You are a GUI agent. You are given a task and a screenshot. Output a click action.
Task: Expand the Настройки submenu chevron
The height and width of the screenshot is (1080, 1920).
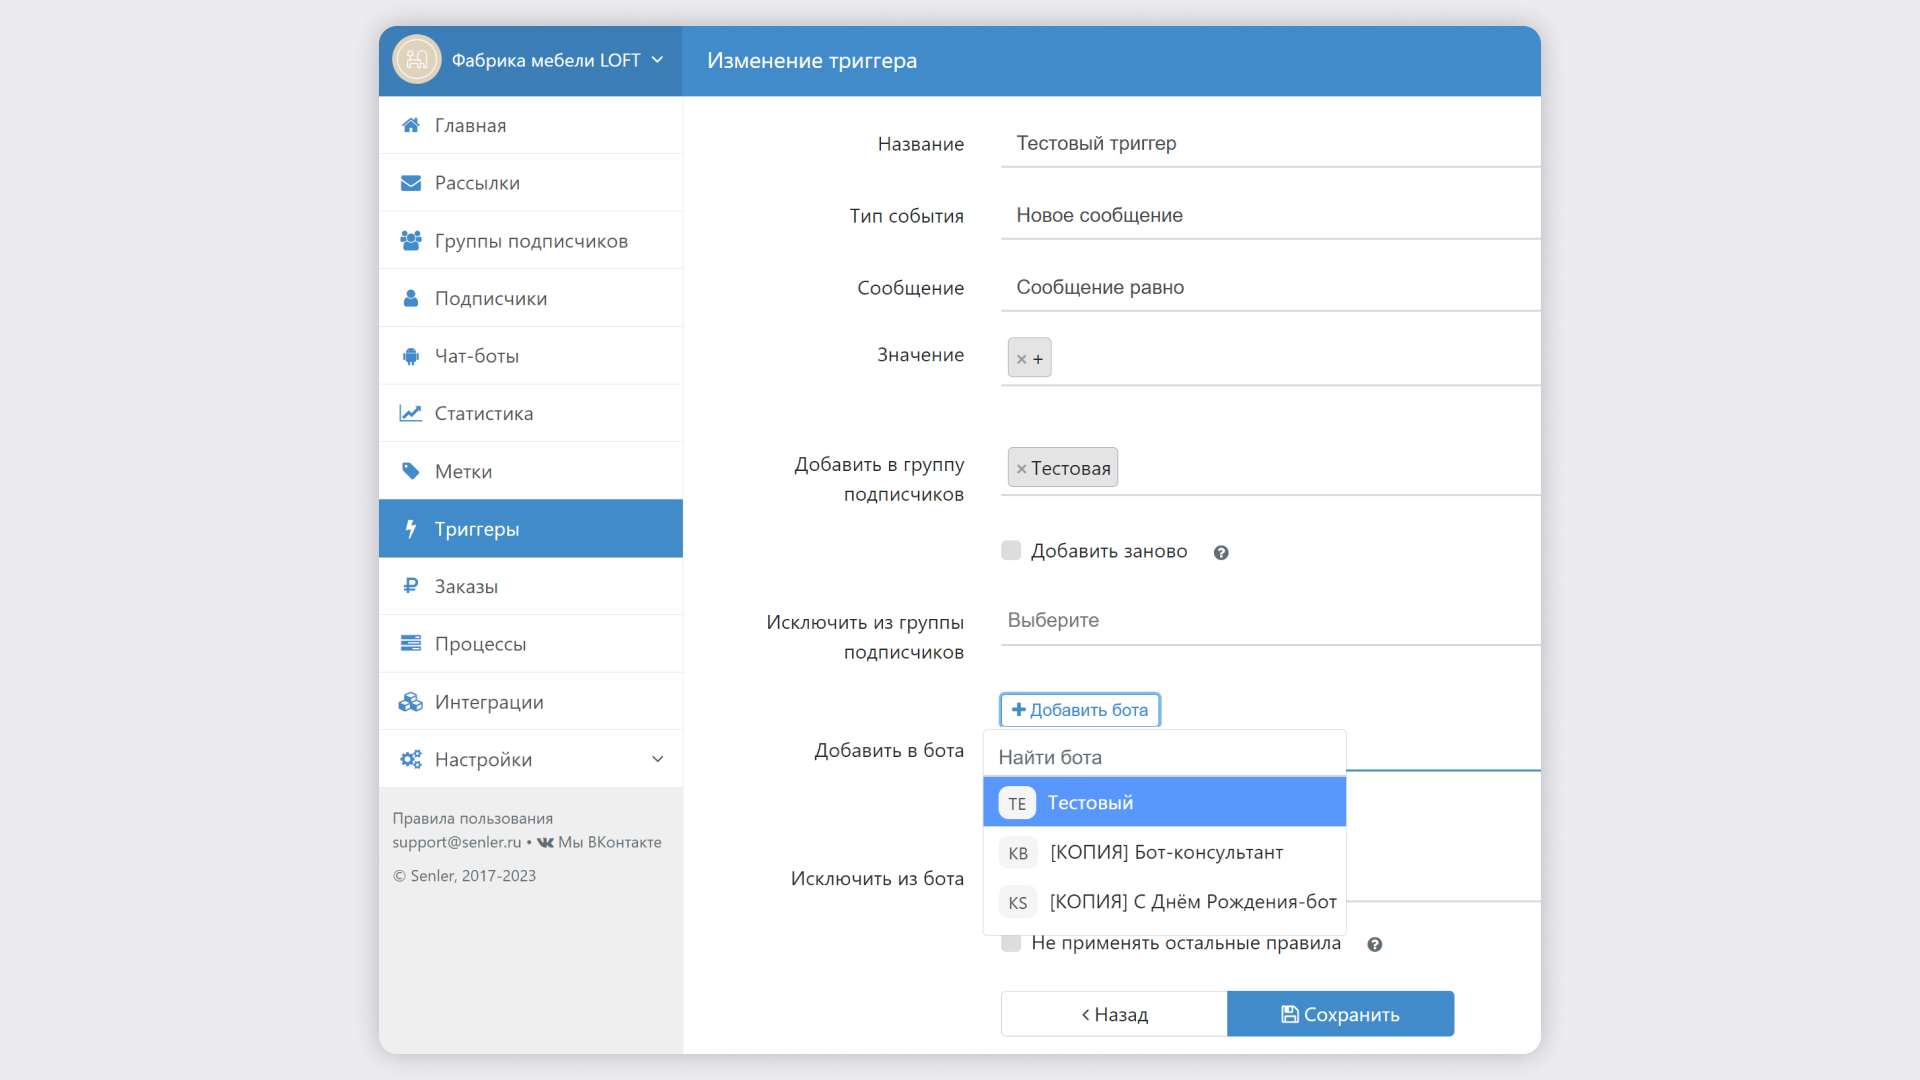click(658, 759)
